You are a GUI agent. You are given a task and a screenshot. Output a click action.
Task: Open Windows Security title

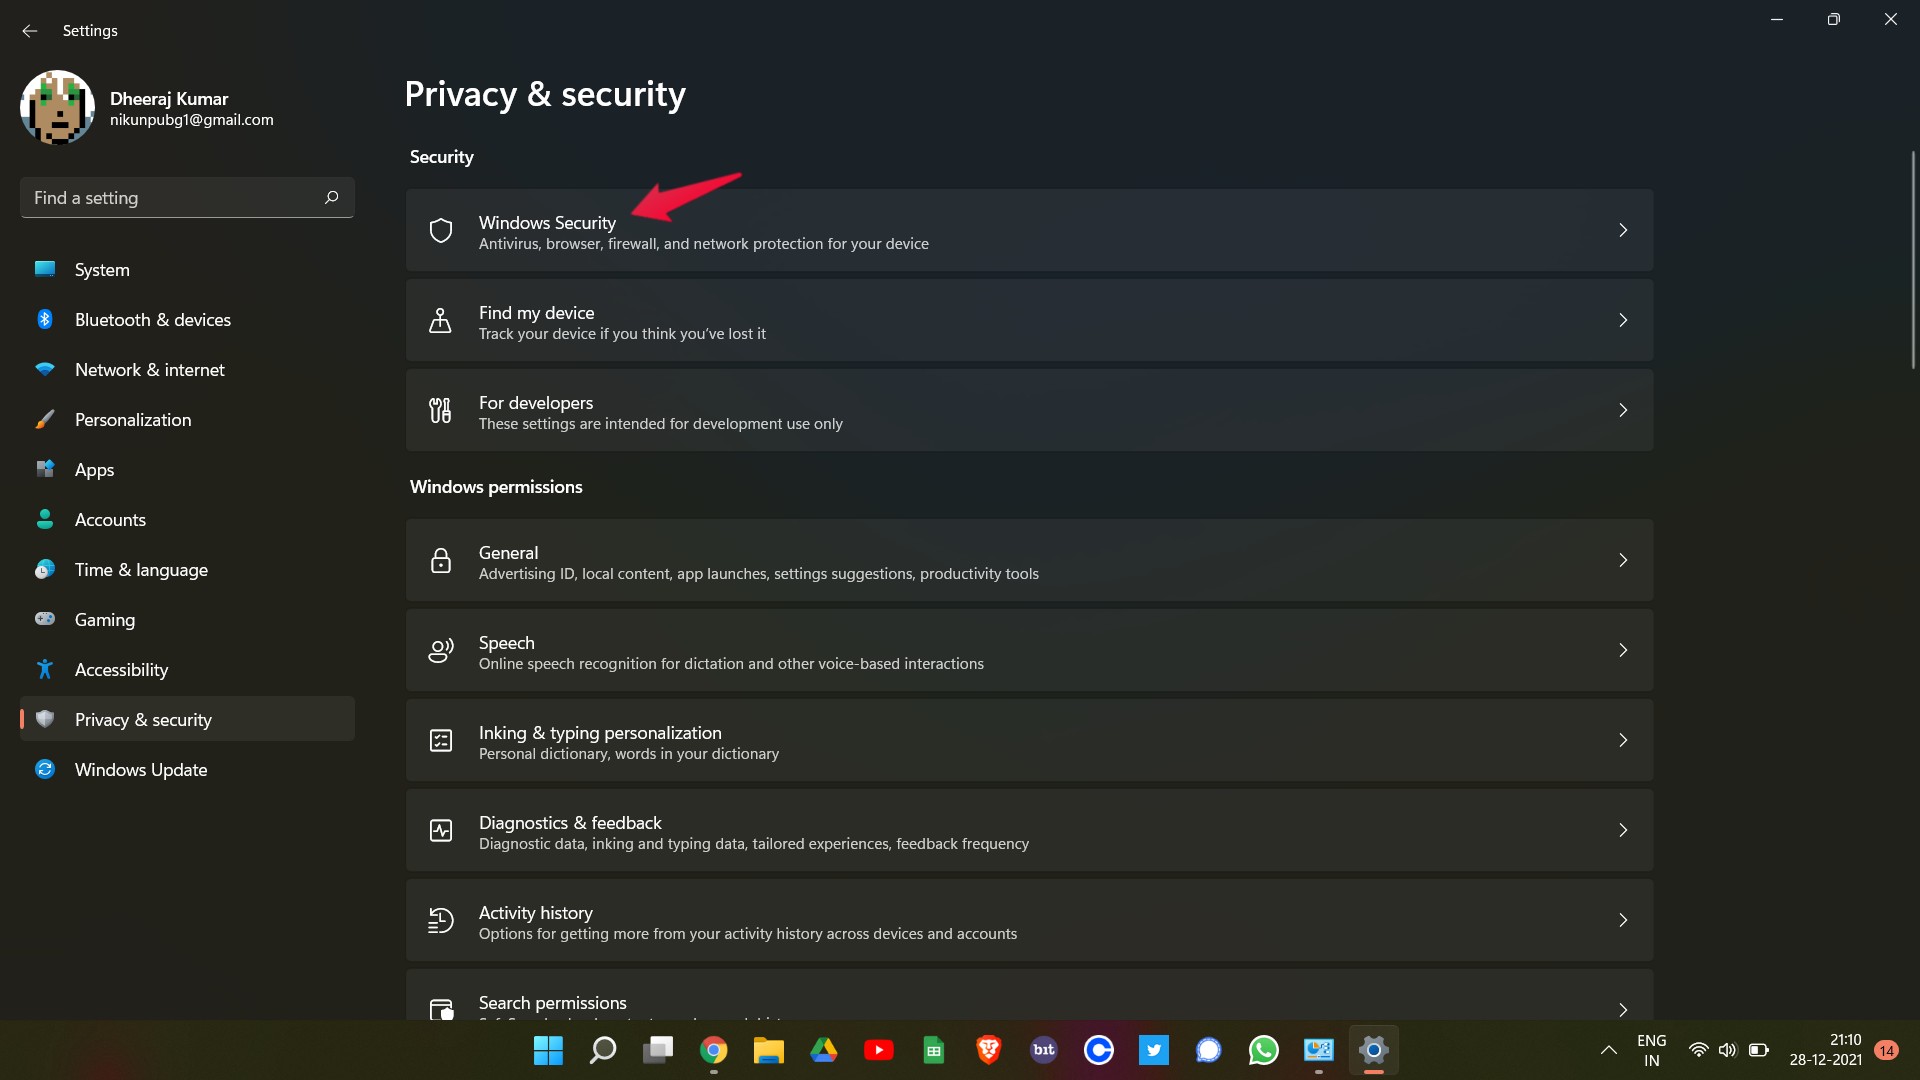click(x=547, y=222)
